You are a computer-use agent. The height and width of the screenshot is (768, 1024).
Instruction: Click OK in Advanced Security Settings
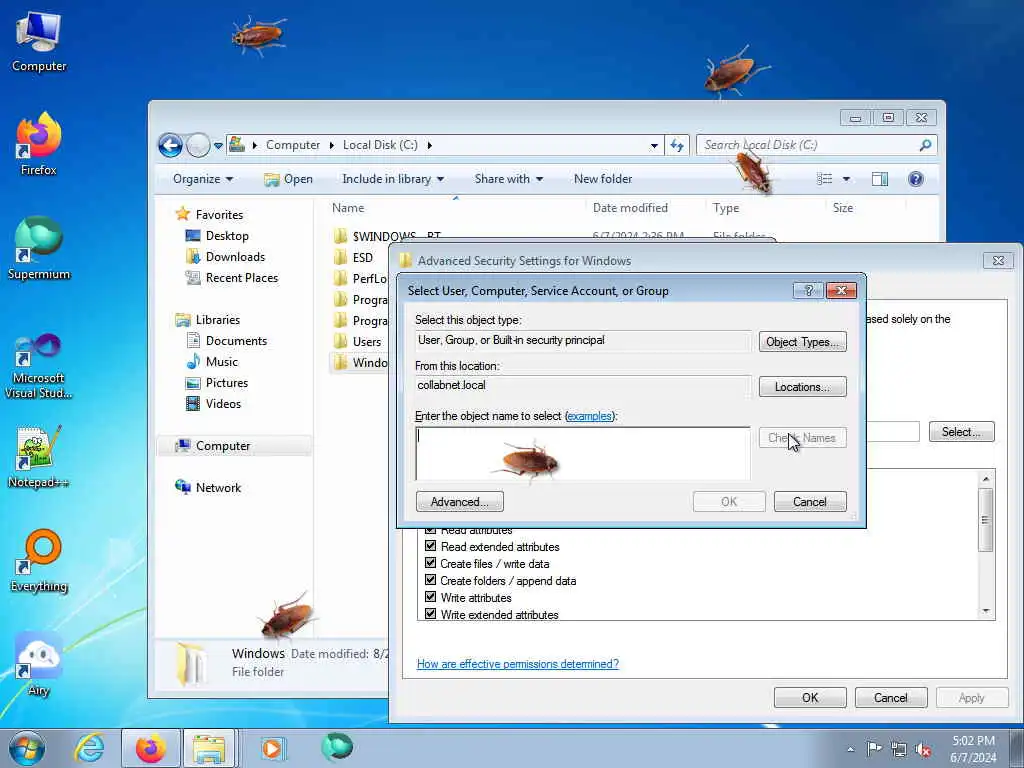pos(810,697)
